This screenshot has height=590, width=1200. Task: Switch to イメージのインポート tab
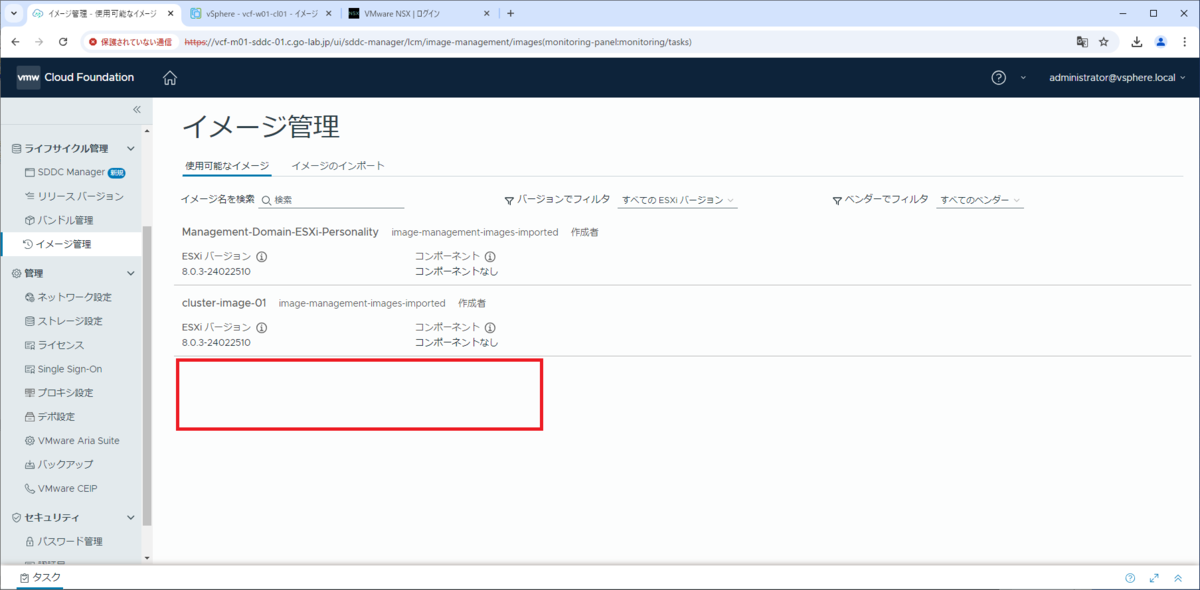click(338, 166)
